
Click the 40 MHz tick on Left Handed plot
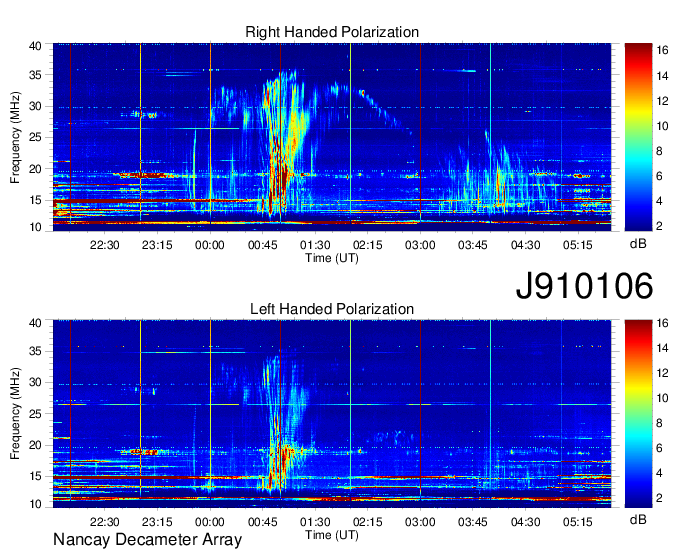coord(35,323)
